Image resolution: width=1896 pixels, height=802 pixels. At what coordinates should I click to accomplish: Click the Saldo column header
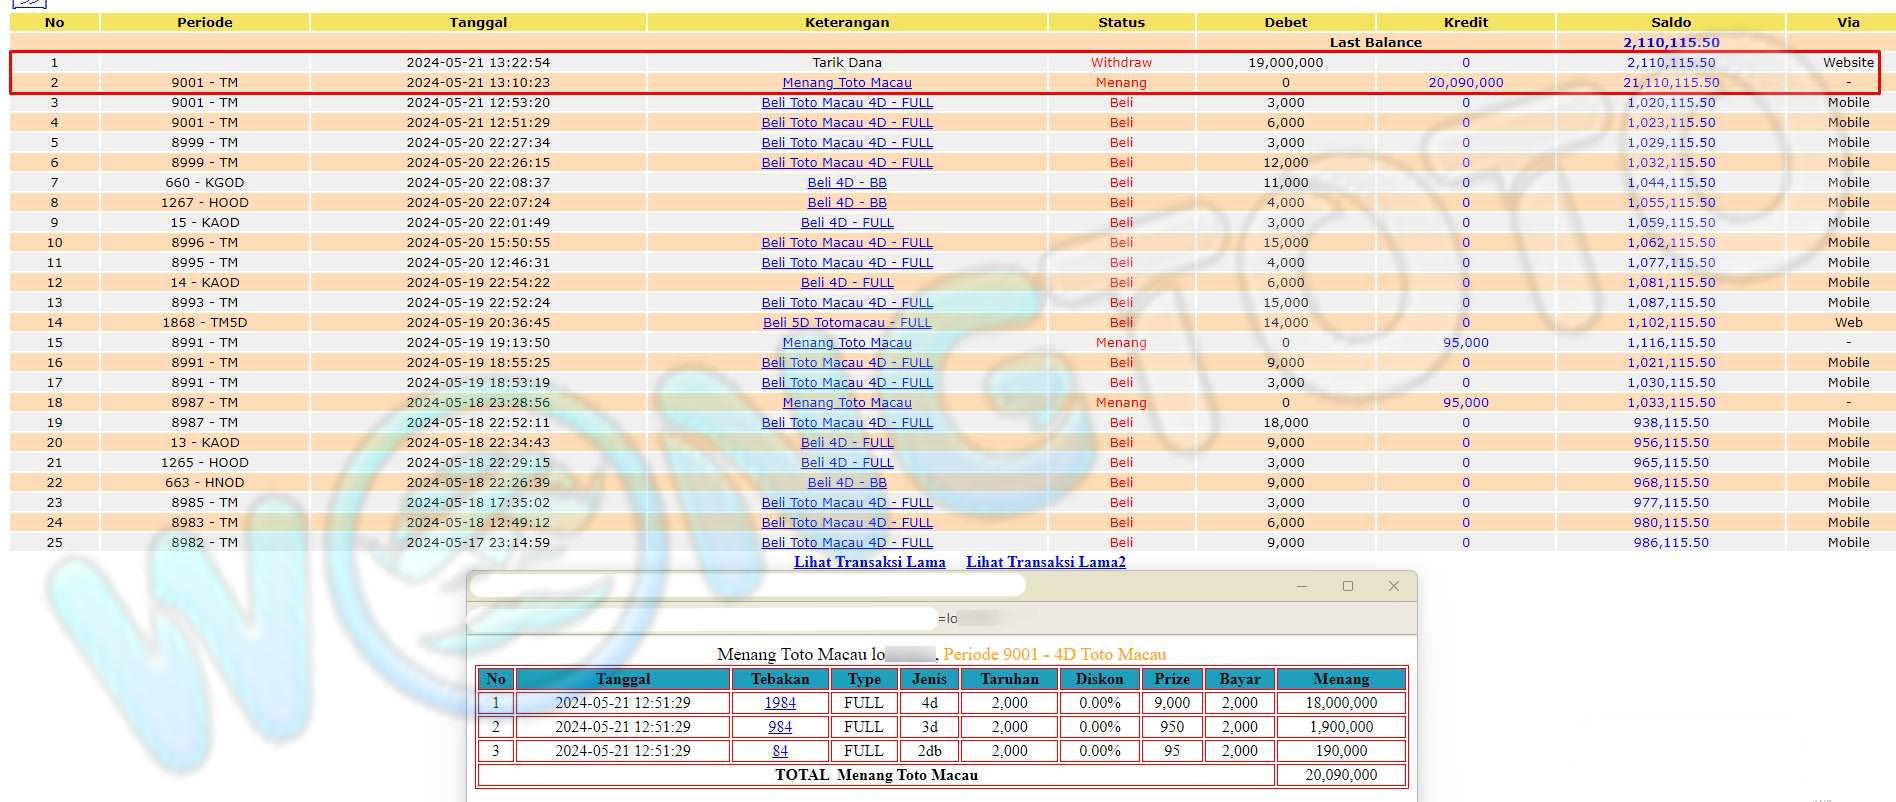1670,22
